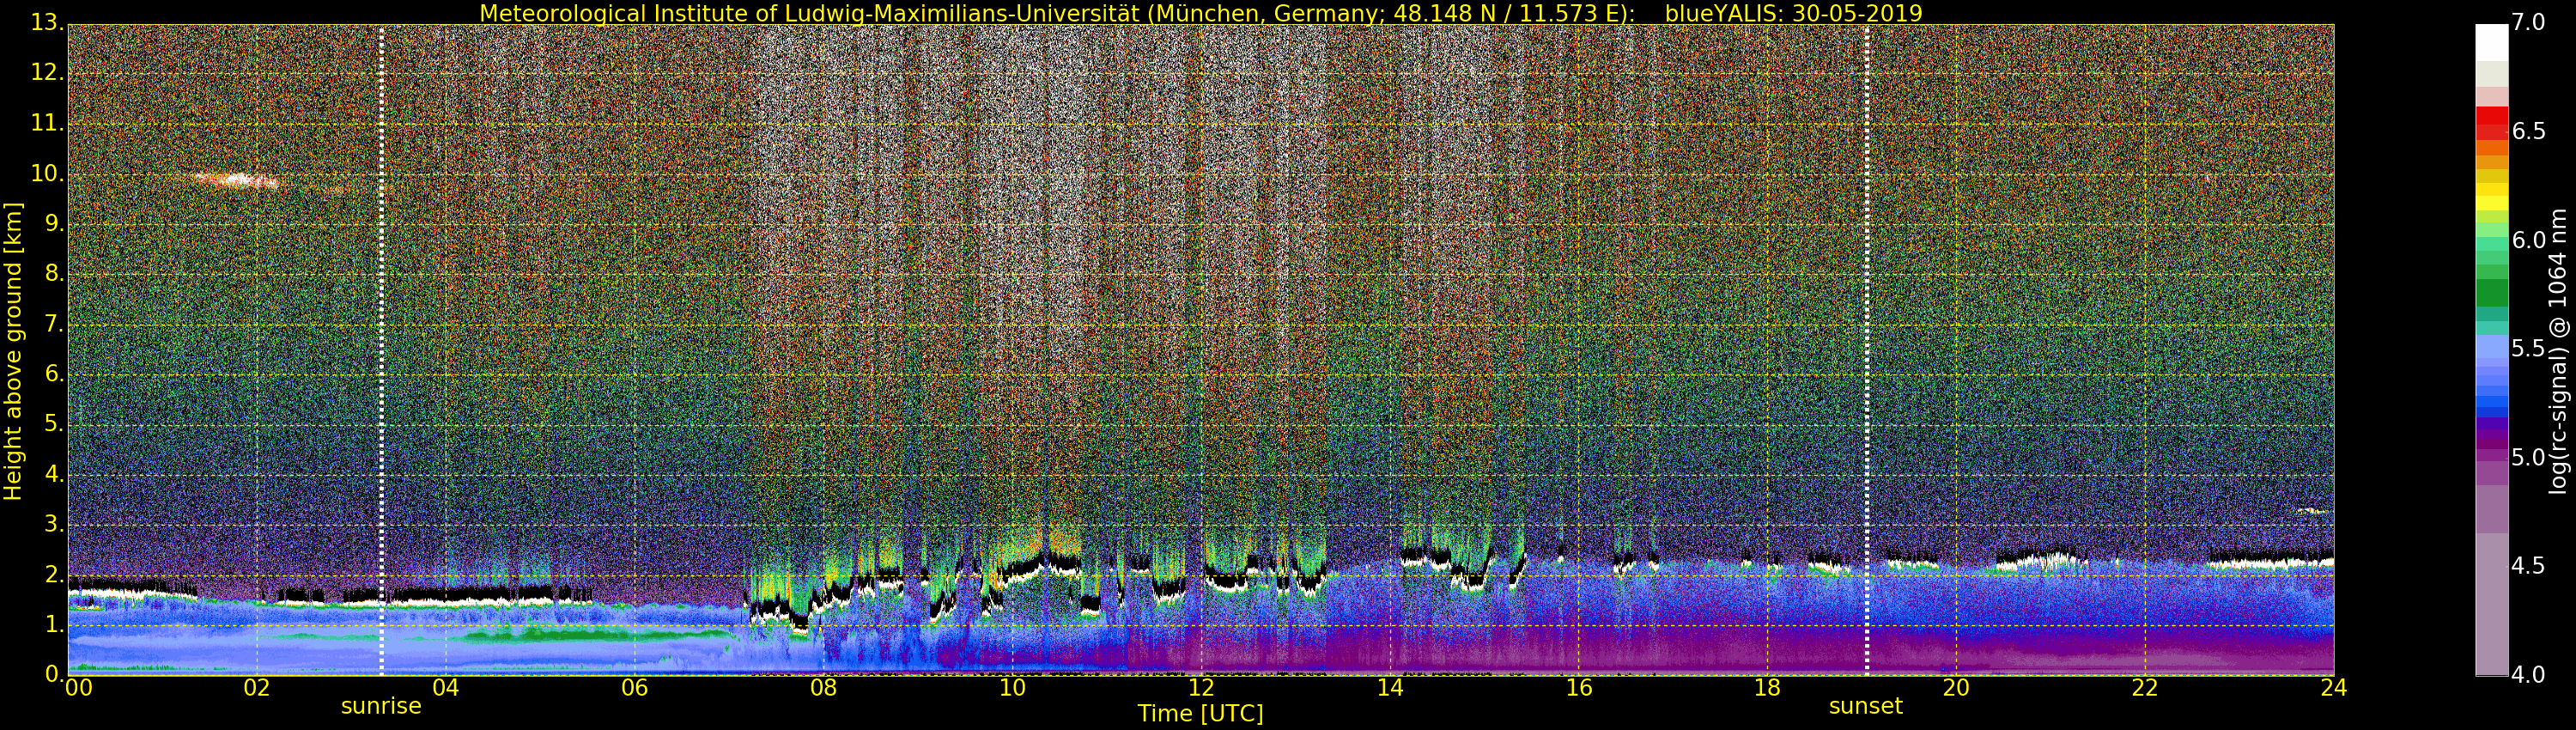Click the colorbar value label '4.5'

[x=2528, y=566]
